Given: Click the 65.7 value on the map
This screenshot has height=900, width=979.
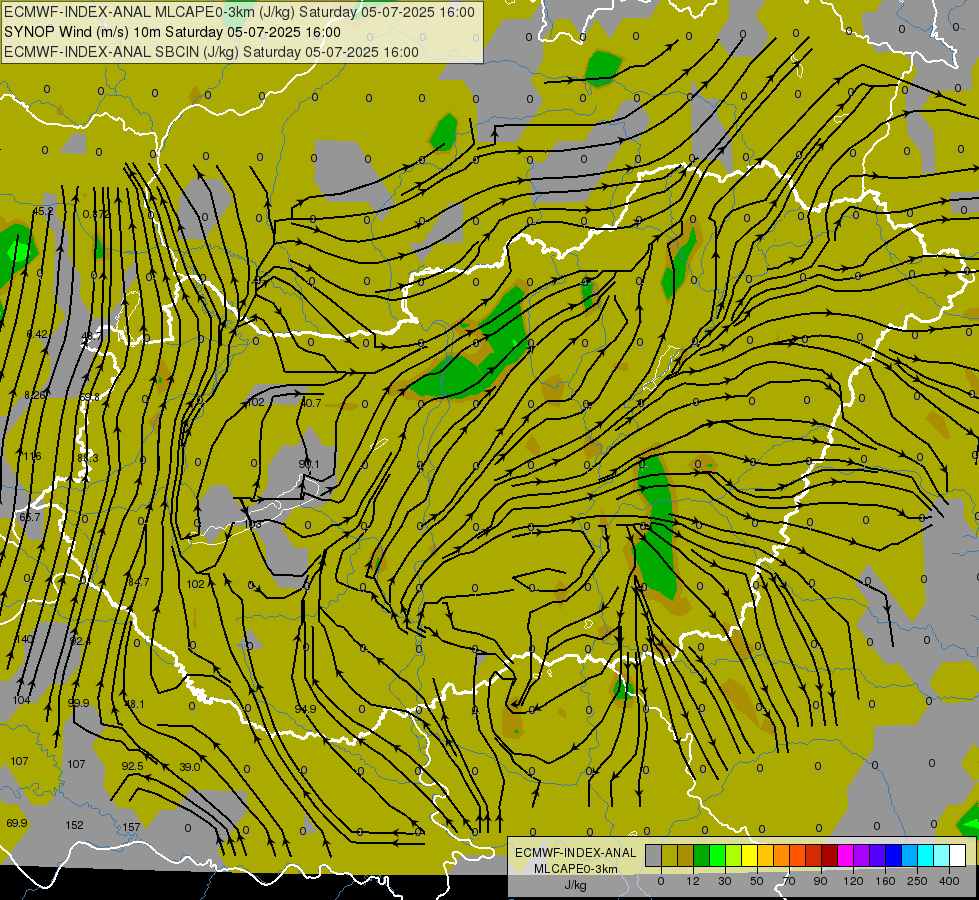Looking at the screenshot, I should point(29,517).
